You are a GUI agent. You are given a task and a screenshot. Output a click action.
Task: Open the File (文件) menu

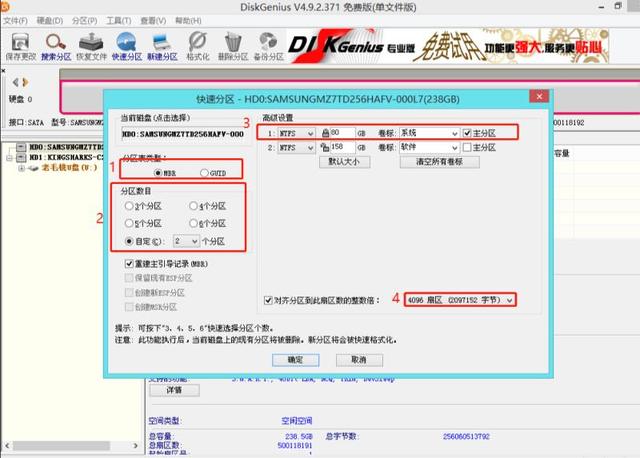pyautogui.click(x=16, y=20)
